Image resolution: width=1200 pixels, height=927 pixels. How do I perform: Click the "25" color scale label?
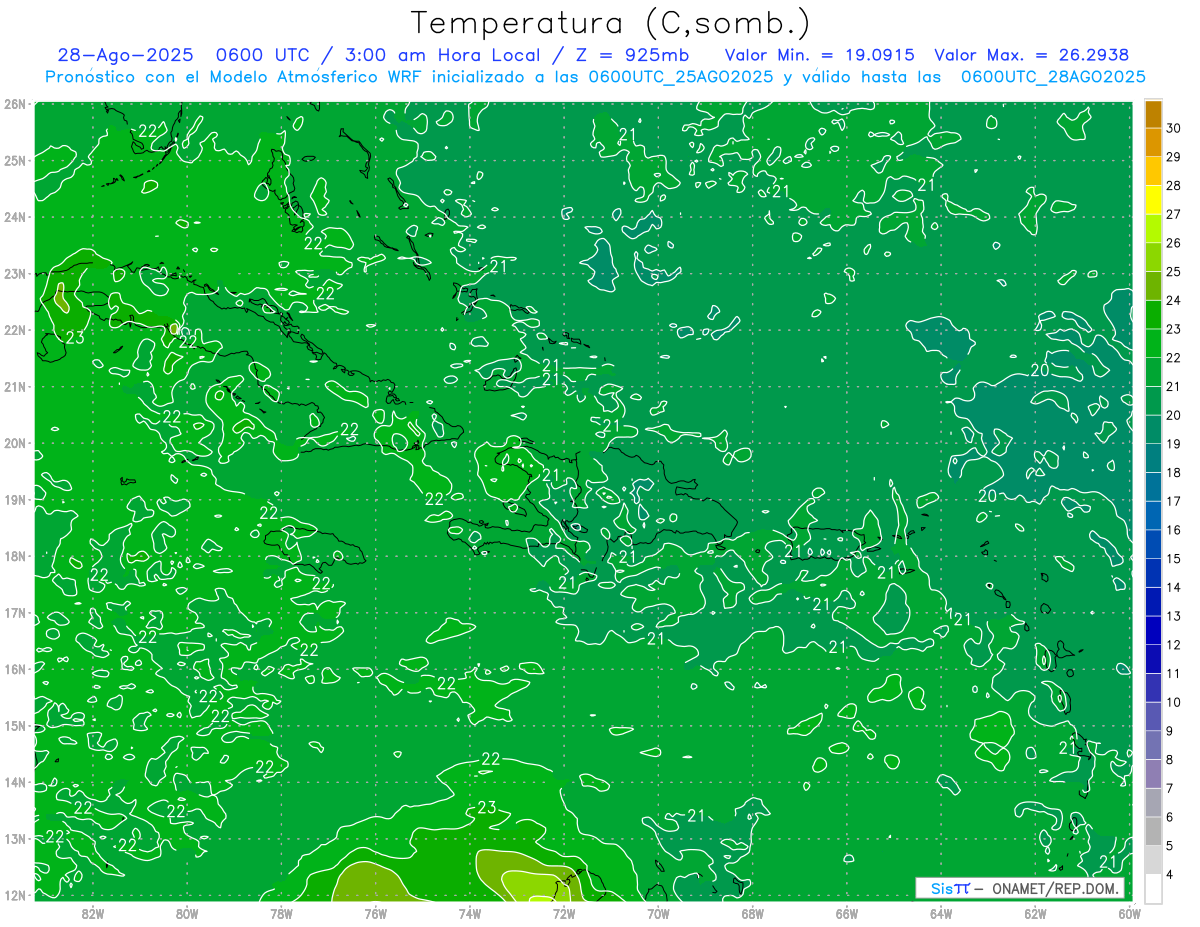(x=1174, y=272)
